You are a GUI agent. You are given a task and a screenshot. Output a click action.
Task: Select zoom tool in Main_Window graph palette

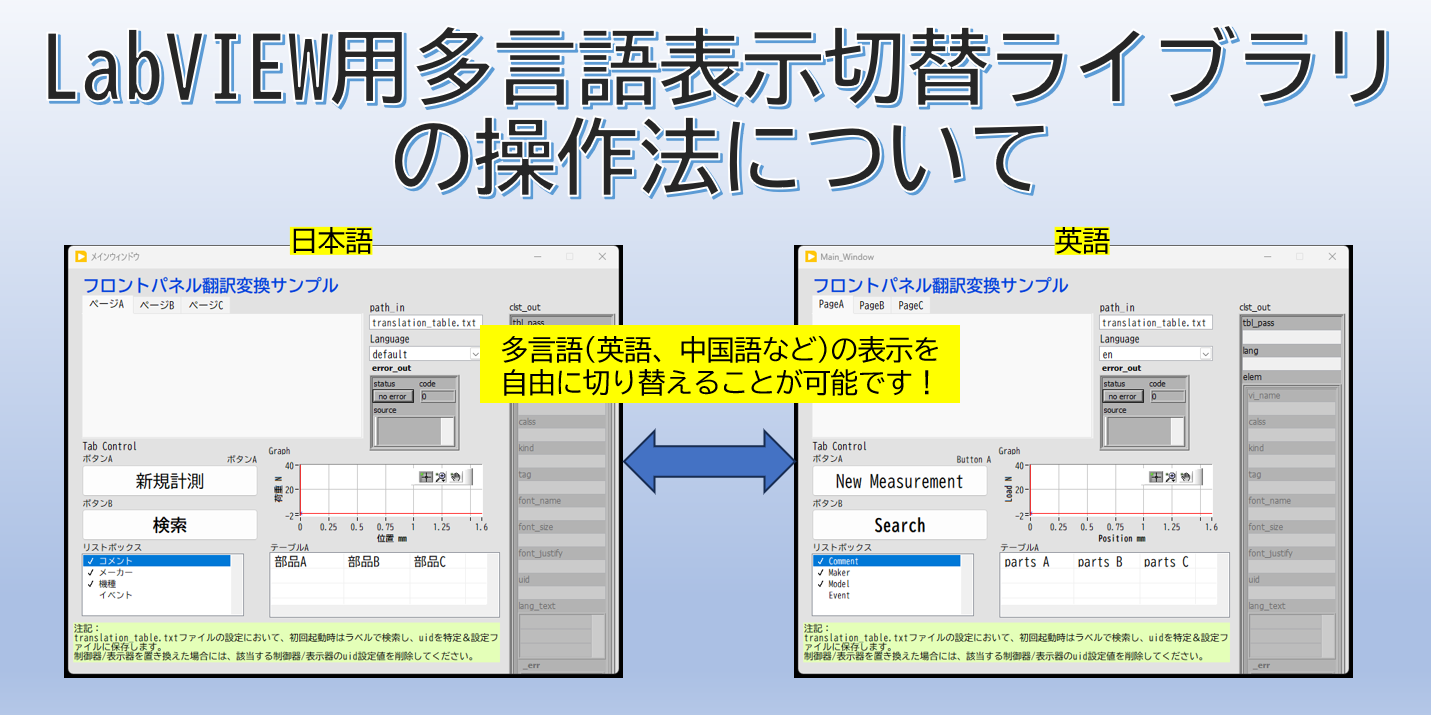[x=1171, y=477]
